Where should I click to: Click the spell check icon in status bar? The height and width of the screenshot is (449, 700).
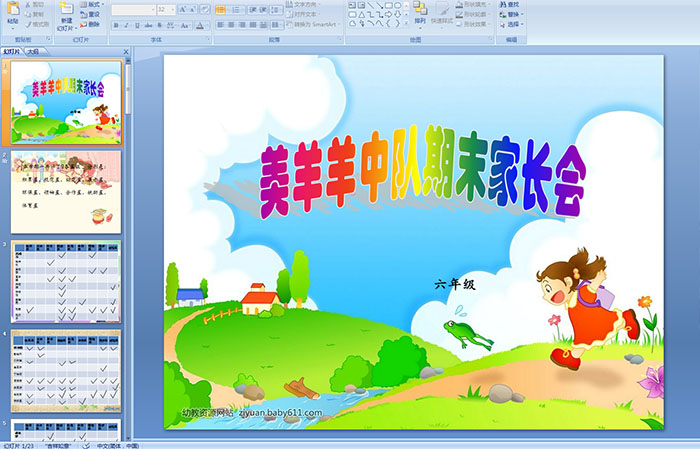pyautogui.click(x=87, y=446)
